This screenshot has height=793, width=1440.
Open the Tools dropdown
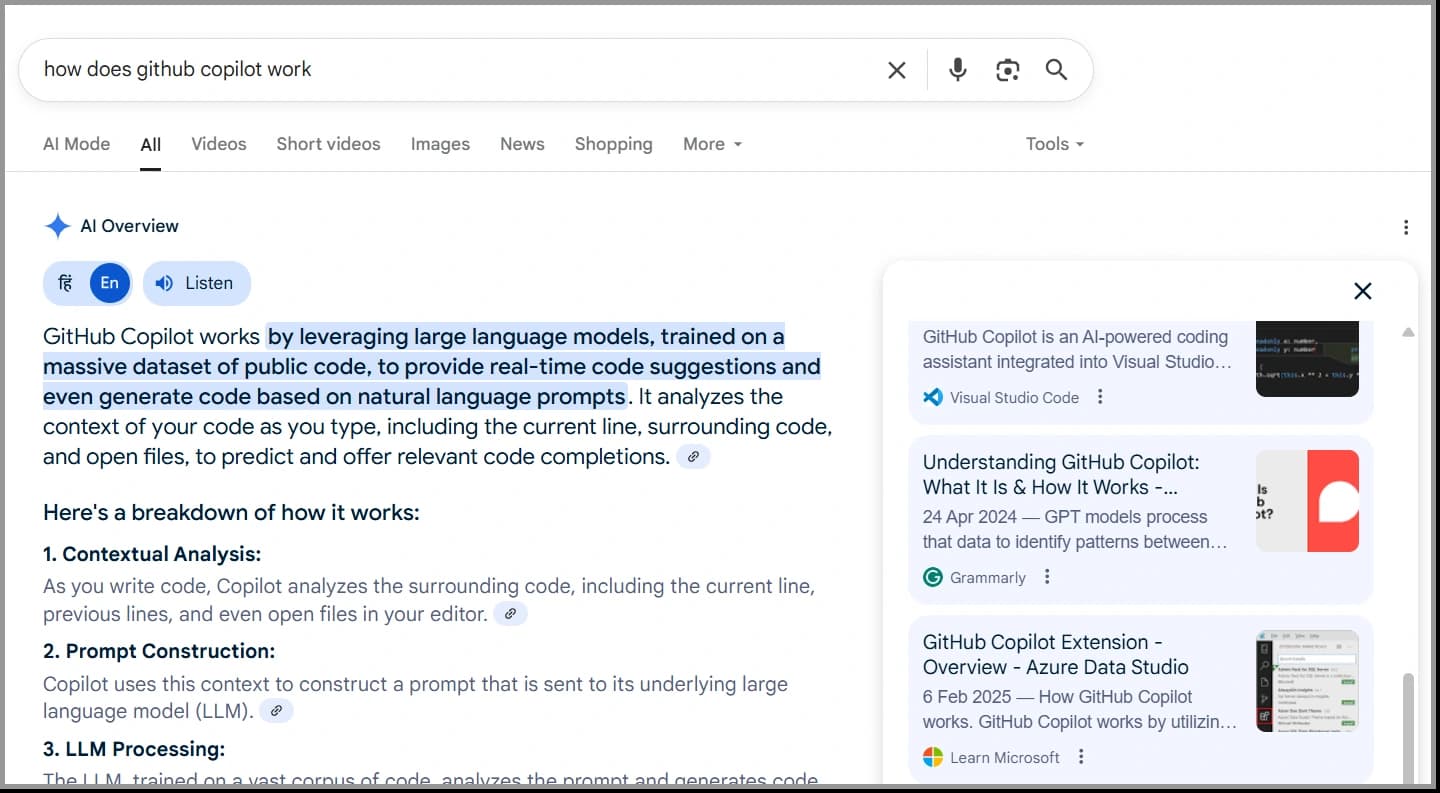1055,144
